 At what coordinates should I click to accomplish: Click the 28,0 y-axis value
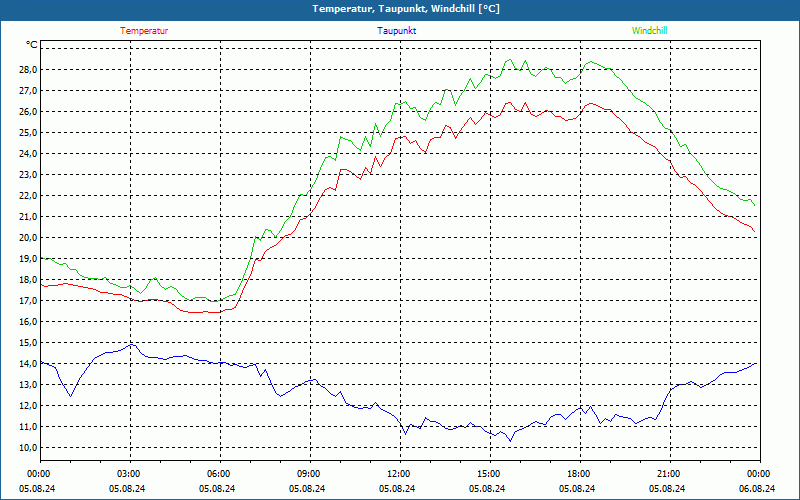click(29, 70)
